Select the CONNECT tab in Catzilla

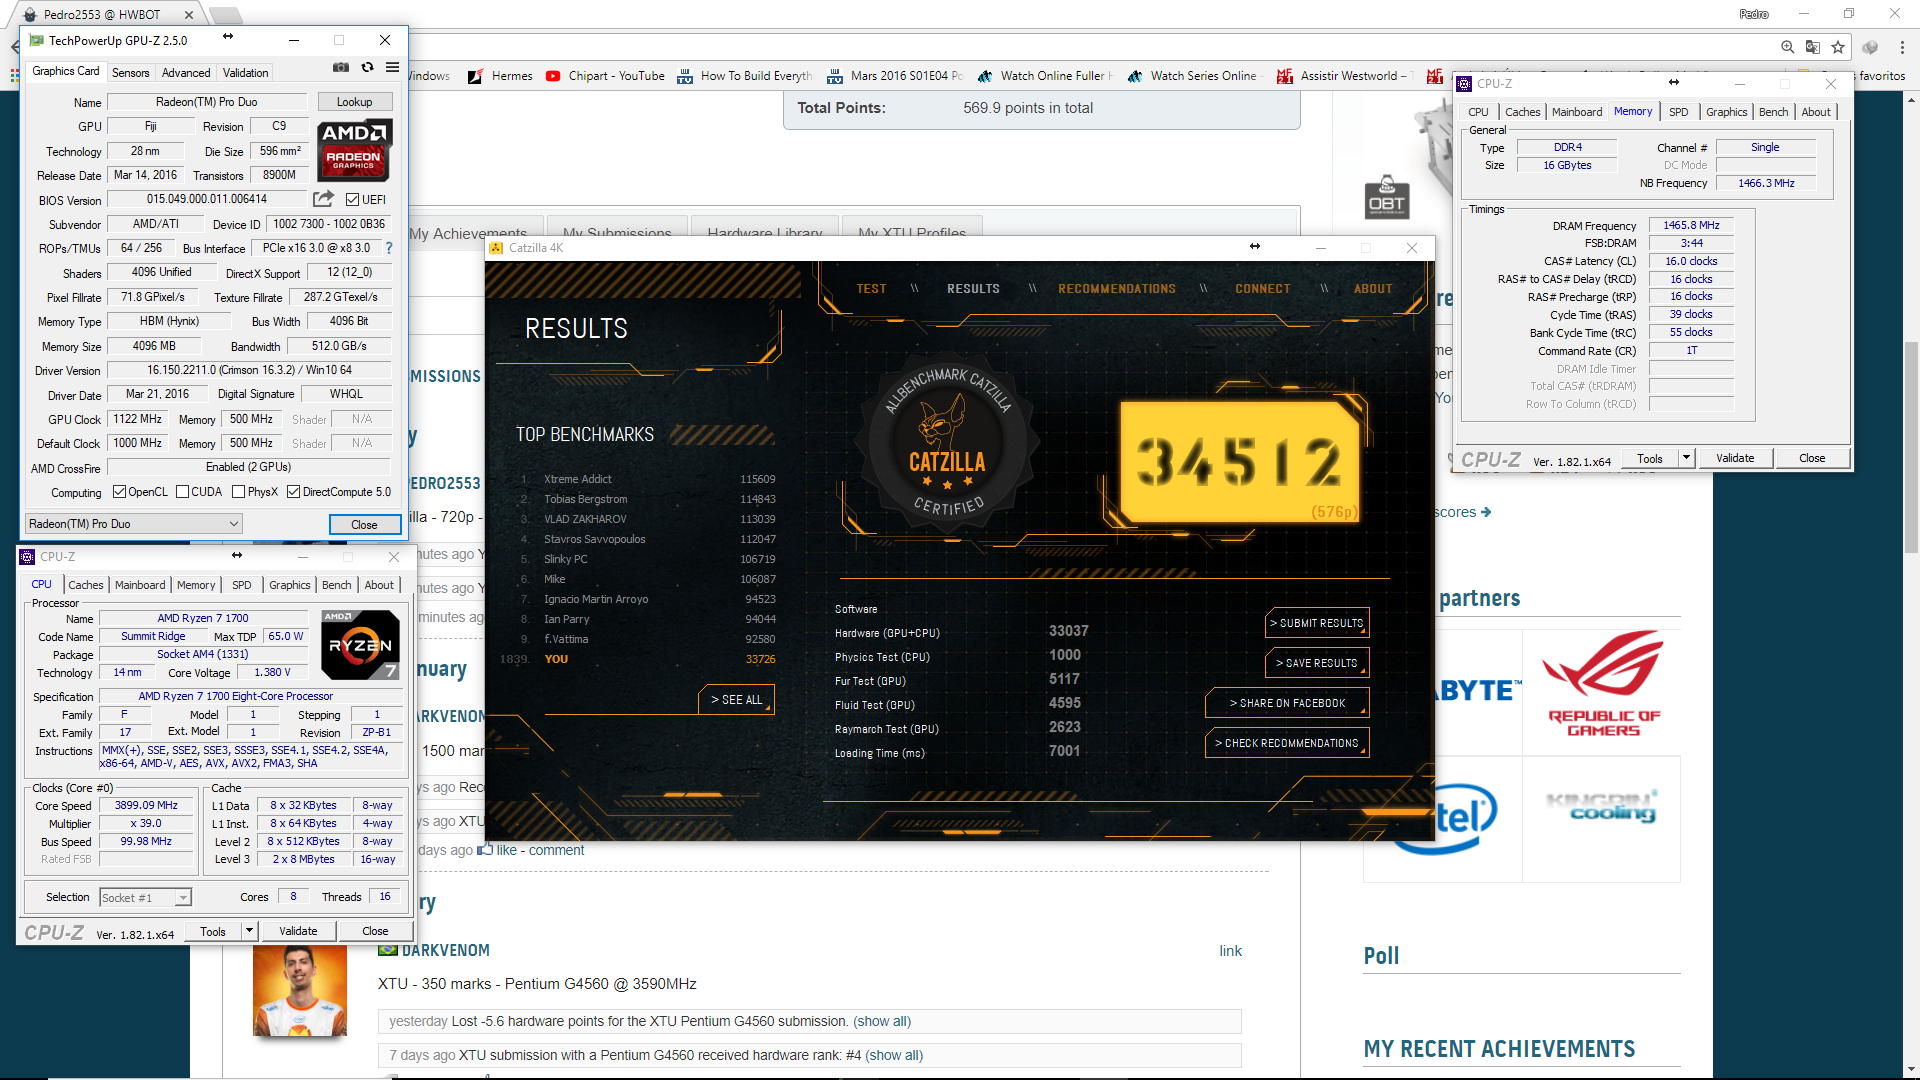click(1262, 289)
